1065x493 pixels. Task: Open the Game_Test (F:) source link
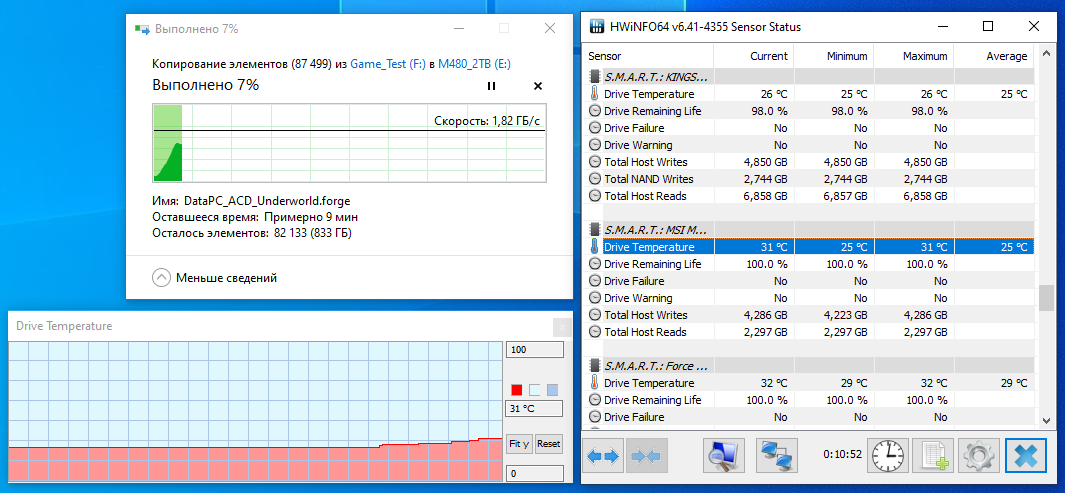click(x=388, y=64)
